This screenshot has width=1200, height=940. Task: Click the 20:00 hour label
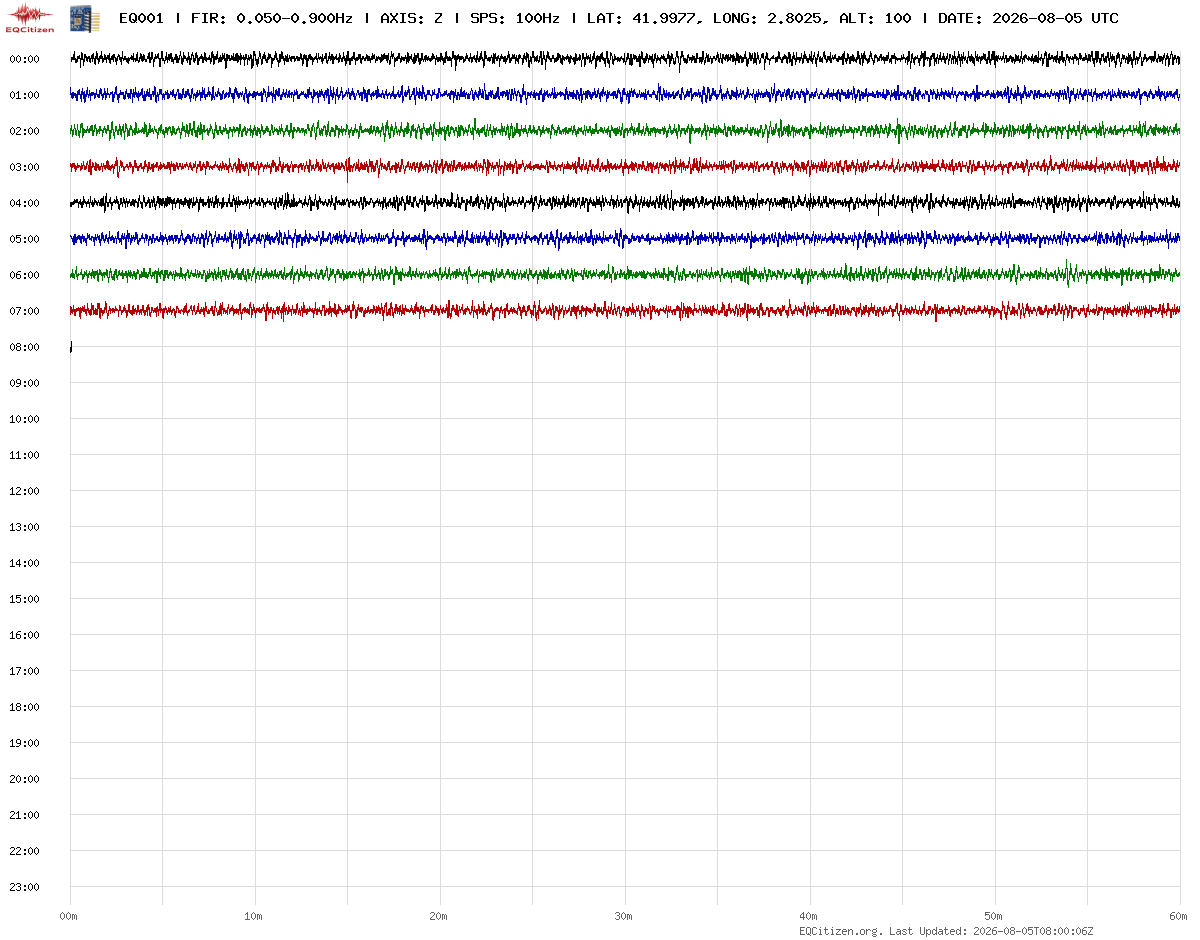coord(24,779)
